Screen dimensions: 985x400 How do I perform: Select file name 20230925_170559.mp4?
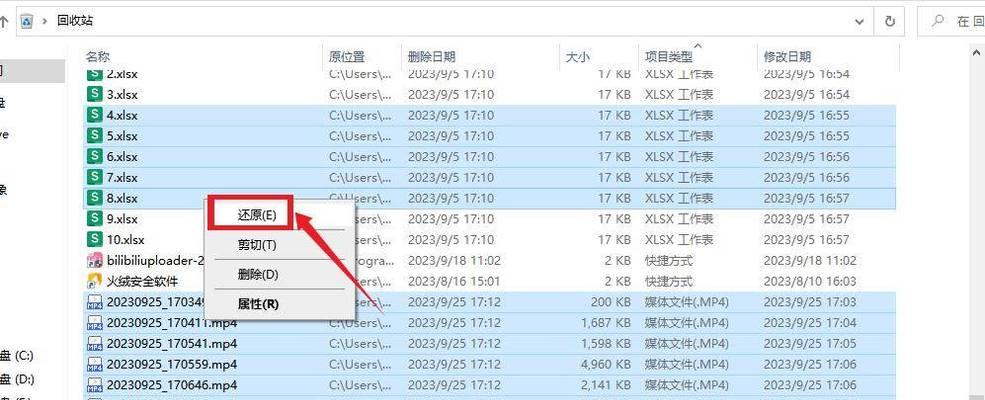[x=172, y=365]
